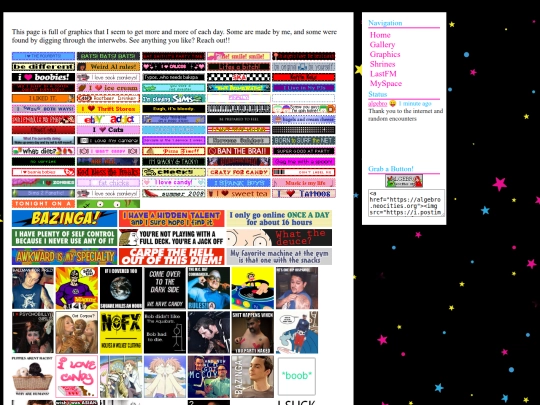Click the 'Carpe the hell out of this diem' stamp
The image size is (540, 405).
click(x=172, y=256)
